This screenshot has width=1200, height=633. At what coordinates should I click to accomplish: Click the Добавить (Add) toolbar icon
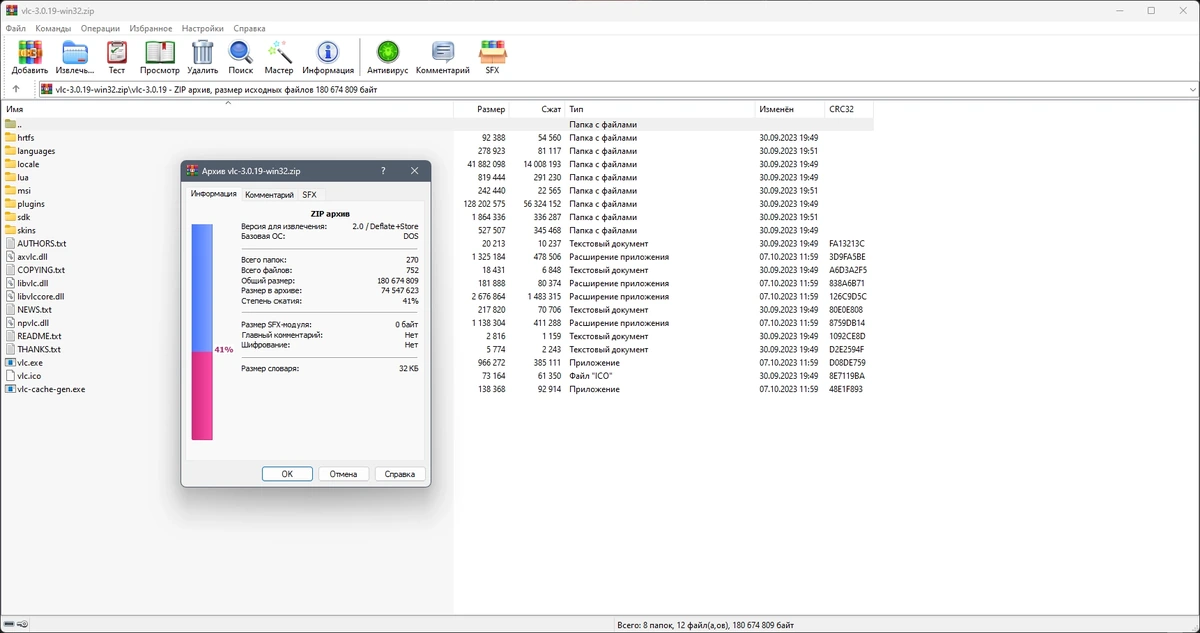click(x=30, y=52)
